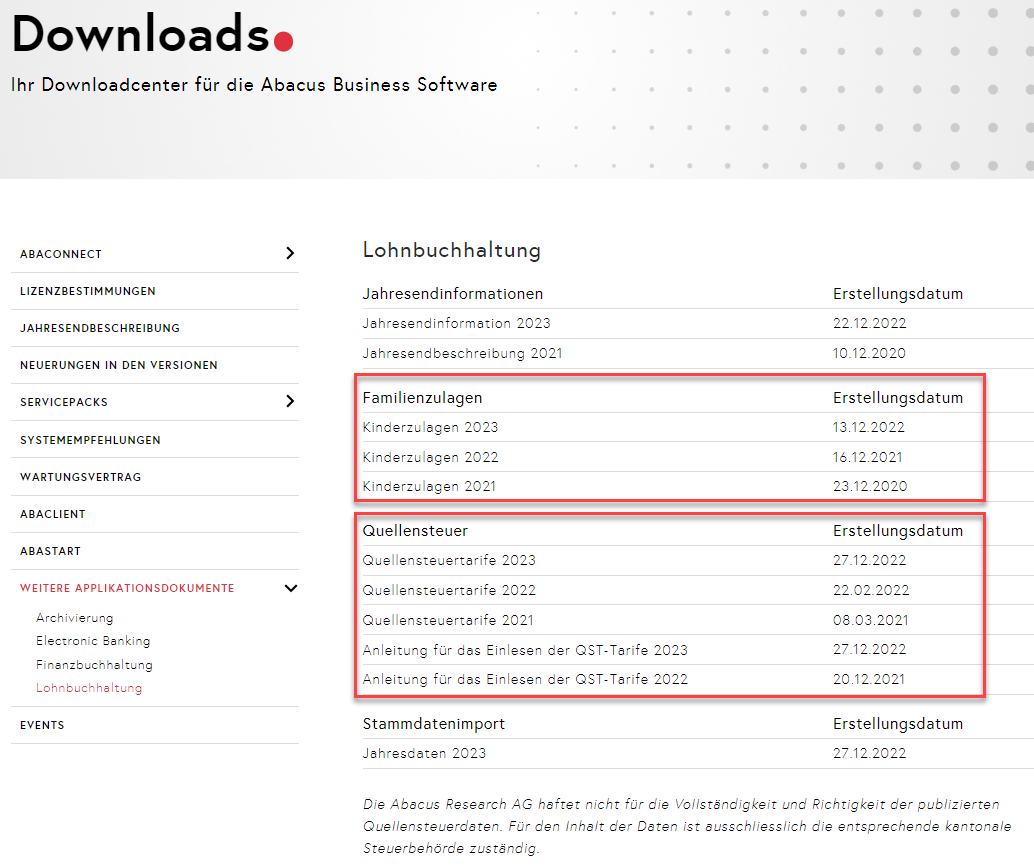Viewport: 1034px width, 868px height.
Task: Click the Abacus Research AG disclaimer text
Action: click(687, 826)
